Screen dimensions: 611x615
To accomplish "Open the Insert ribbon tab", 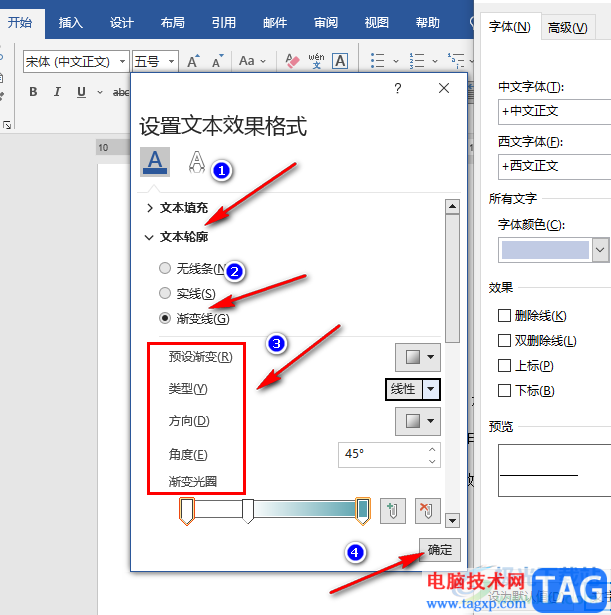I will click(71, 23).
